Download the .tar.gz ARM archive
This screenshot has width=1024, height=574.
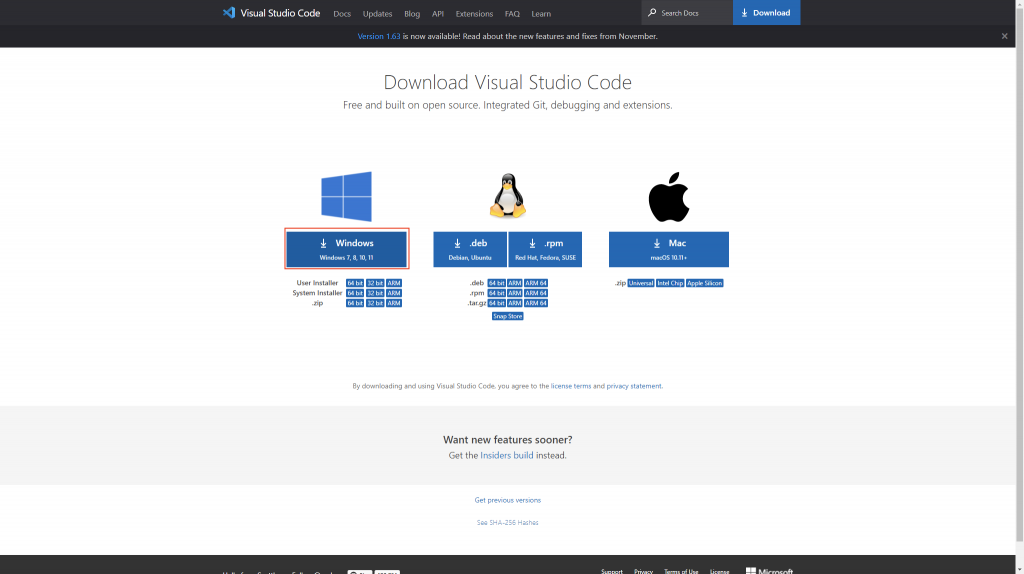point(515,303)
